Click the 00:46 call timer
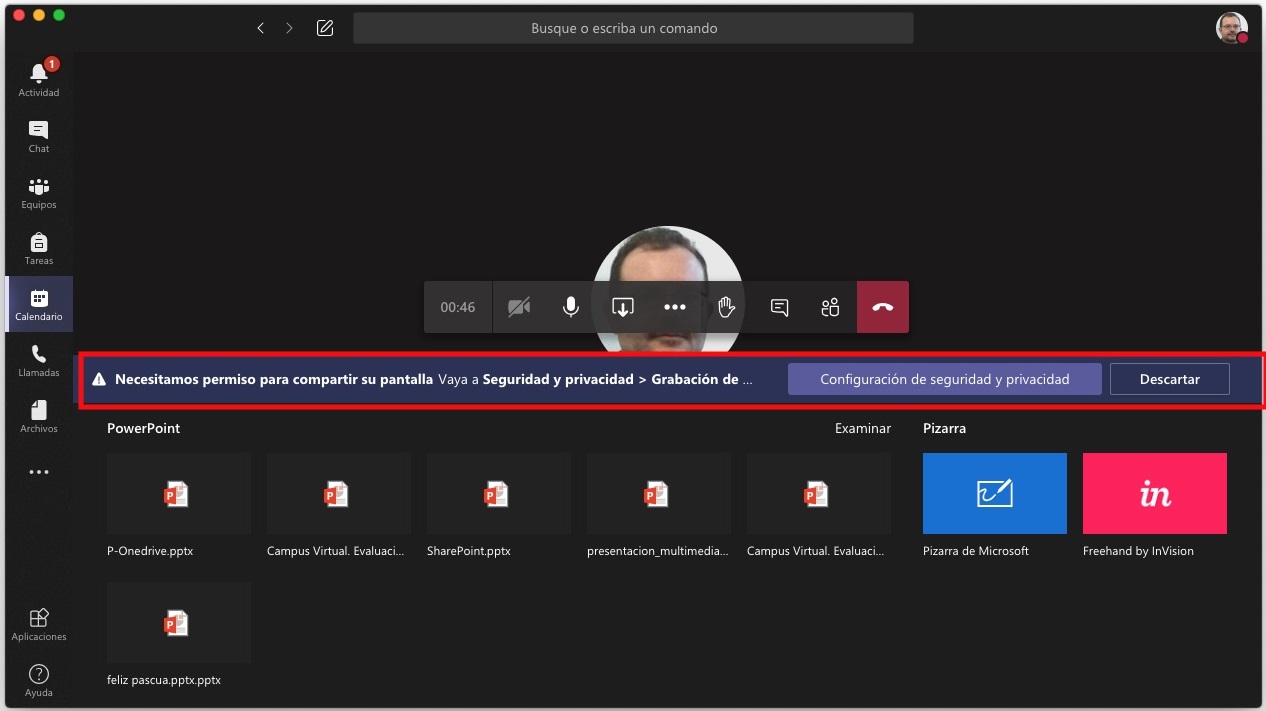1266x711 pixels. 458,307
